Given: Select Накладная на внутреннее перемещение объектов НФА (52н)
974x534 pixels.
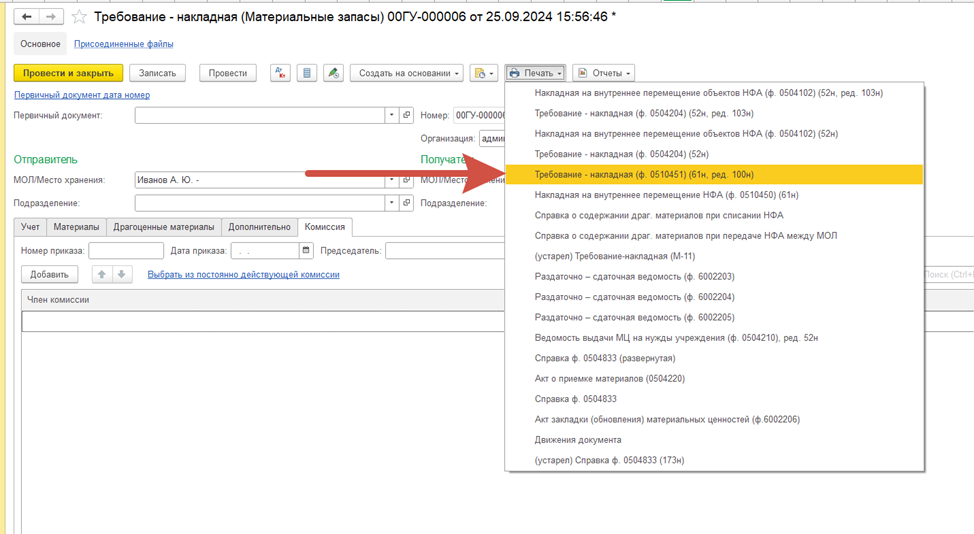Looking at the screenshot, I should point(714,134).
